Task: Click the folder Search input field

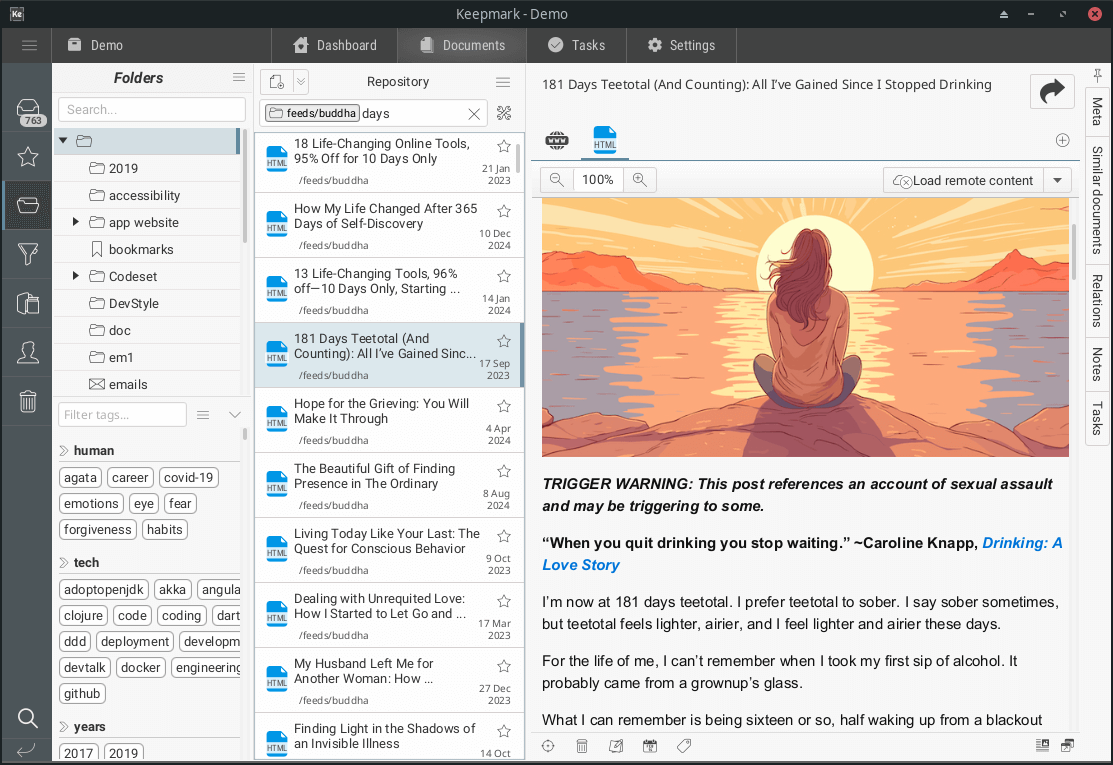Action: [152, 110]
